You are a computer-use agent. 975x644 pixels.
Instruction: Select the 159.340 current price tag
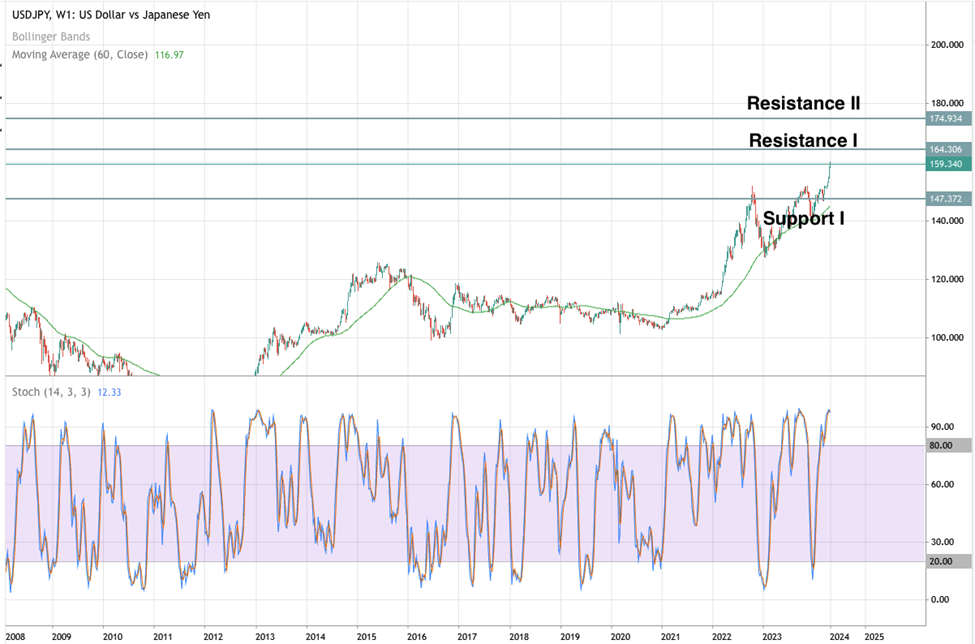945,164
